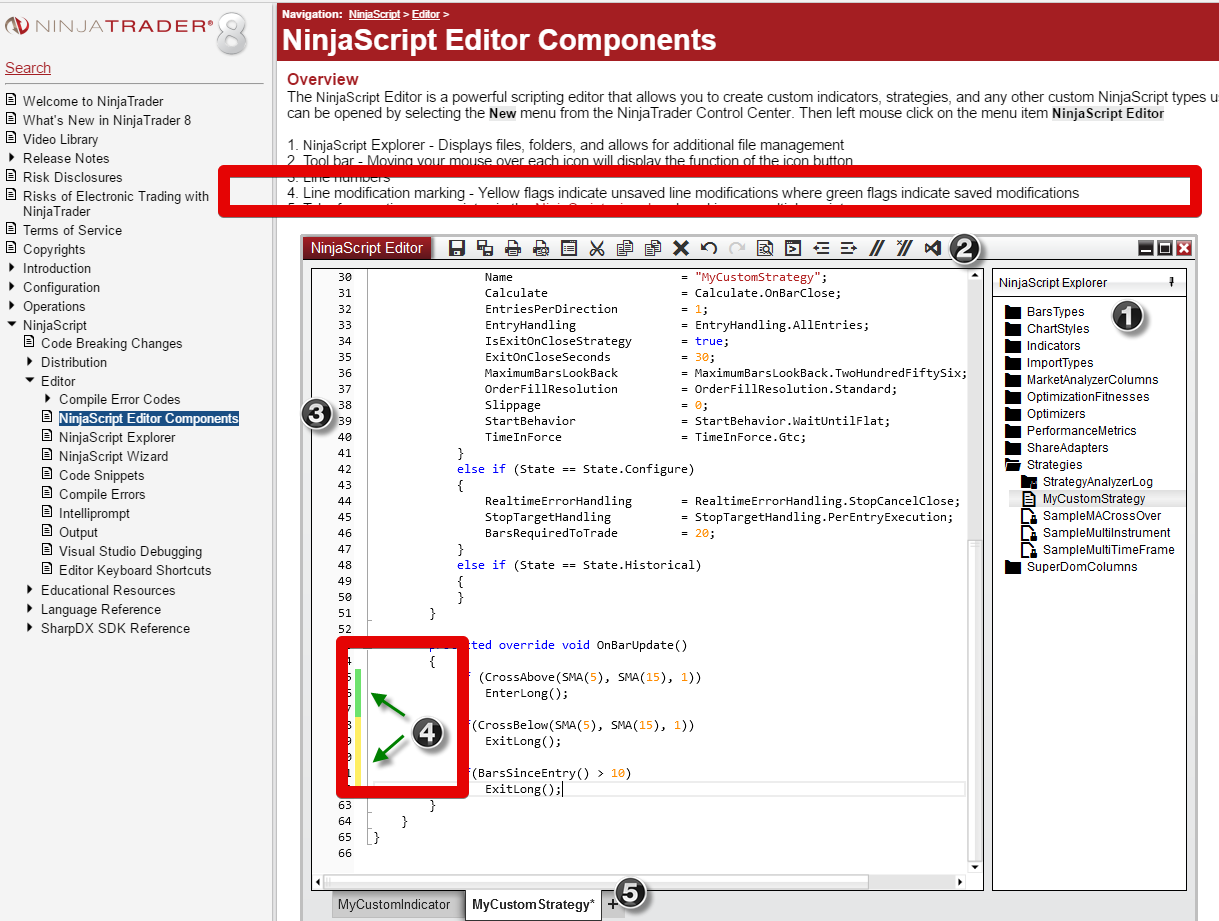Image resolution: width=1219 pixels, height=921 pixels.
Task: Click the Visual Studio icon in the toolbar
Action: tap(933, 248)
